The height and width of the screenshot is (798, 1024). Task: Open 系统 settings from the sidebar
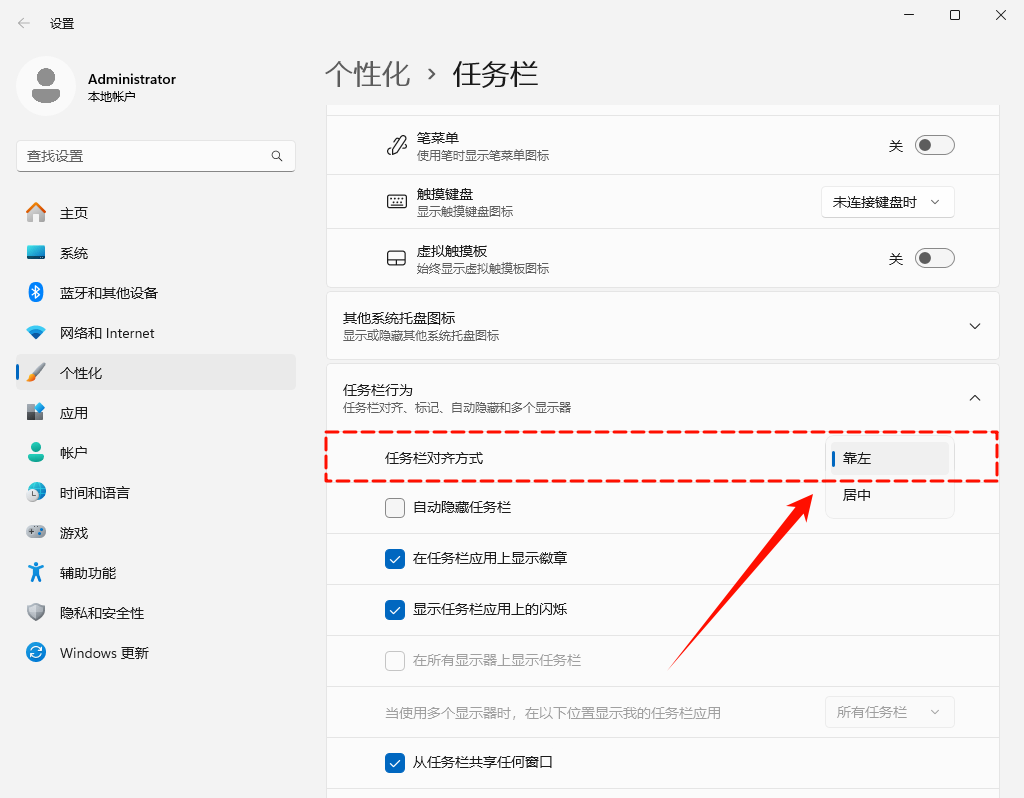coord(70,252)
